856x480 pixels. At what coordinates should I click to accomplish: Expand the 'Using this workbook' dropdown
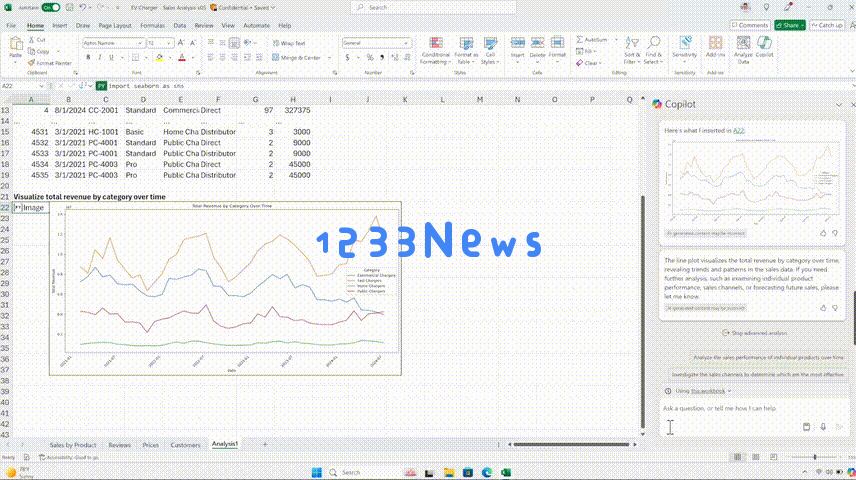coord(729,391)
